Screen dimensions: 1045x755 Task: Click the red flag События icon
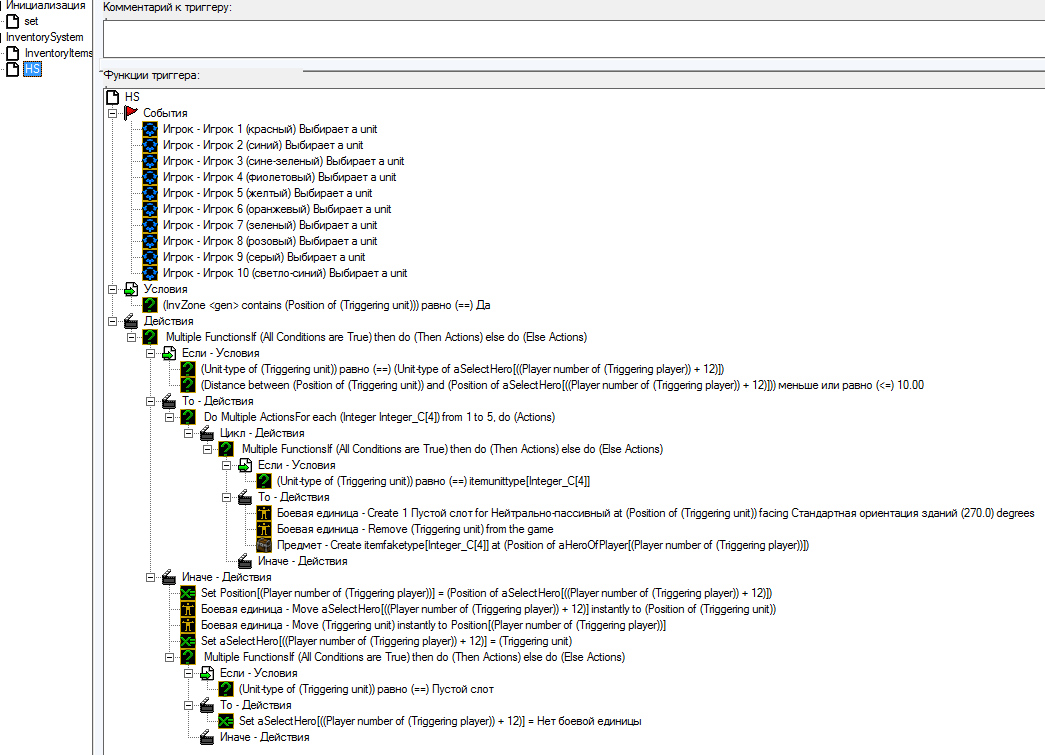131,113
